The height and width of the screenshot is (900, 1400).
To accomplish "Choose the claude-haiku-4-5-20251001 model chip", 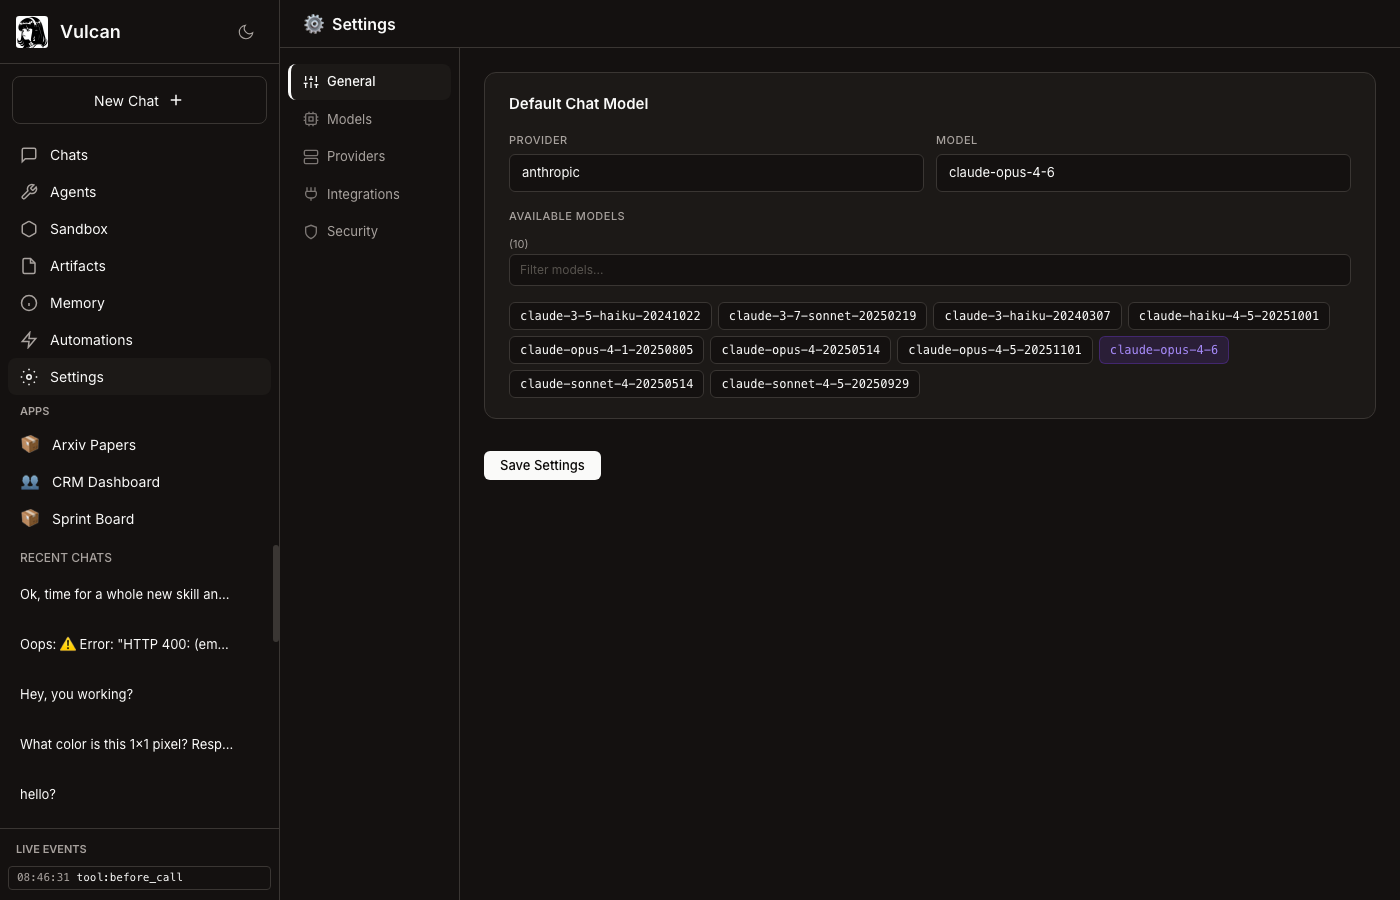I will tap(1228, 316).
